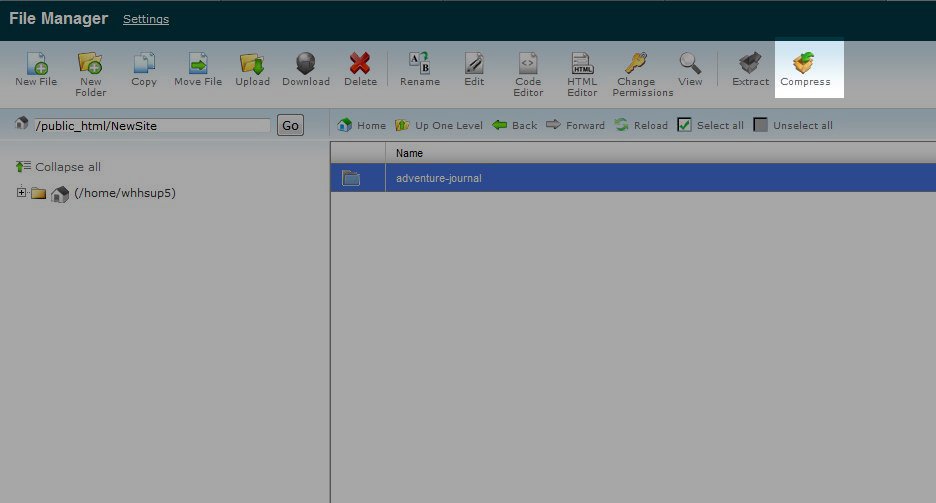Collapse all folders in the tree
This screenshot has height=503, width=936.
coord(59,167)
